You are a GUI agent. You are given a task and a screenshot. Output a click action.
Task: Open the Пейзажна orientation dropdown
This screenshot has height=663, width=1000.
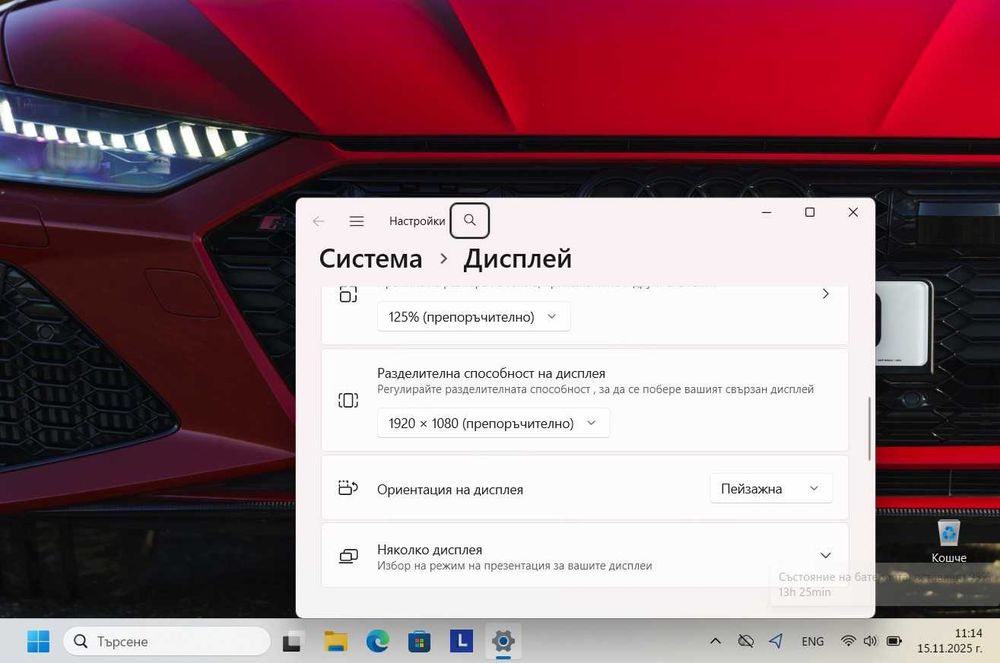point(770,489)
